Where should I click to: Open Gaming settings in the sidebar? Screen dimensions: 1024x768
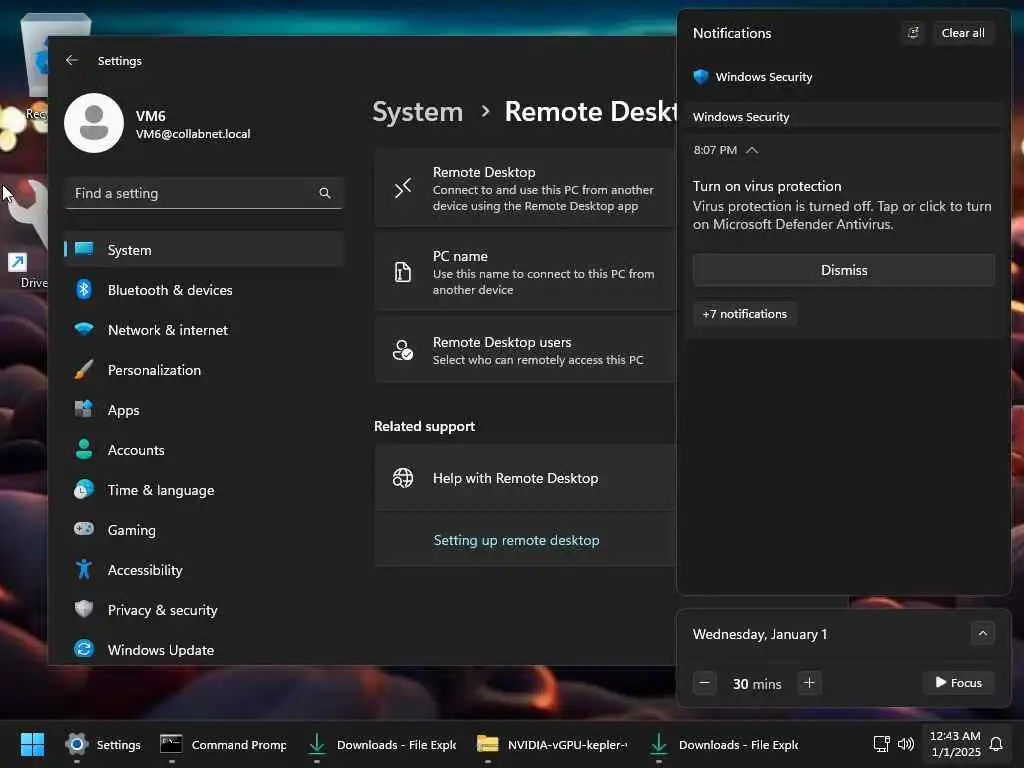coord(204,530)
